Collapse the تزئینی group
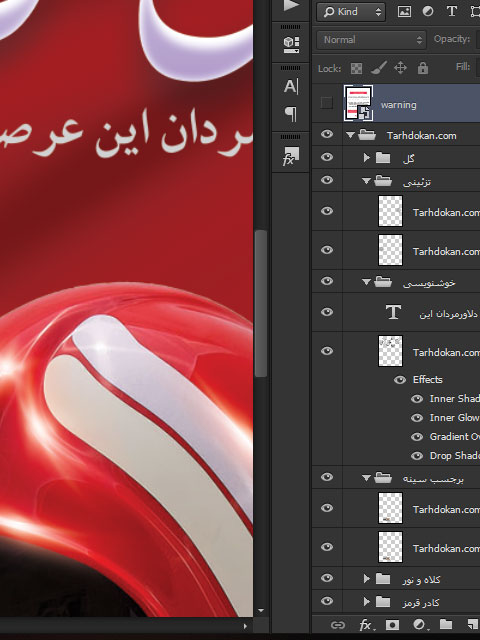Image resolution: width=480 pixels, height=640 pixels. pos(366,181)
